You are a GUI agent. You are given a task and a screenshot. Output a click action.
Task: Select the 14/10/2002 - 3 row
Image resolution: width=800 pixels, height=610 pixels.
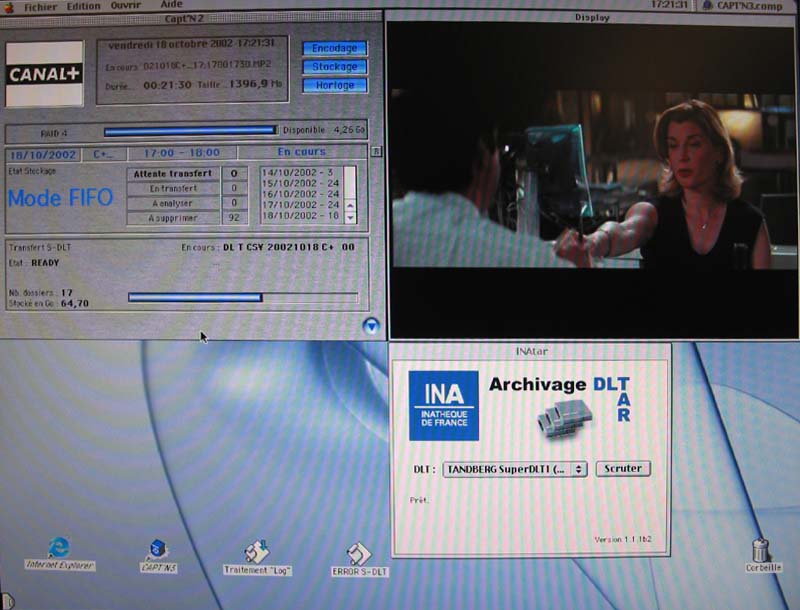click(301, 172)
